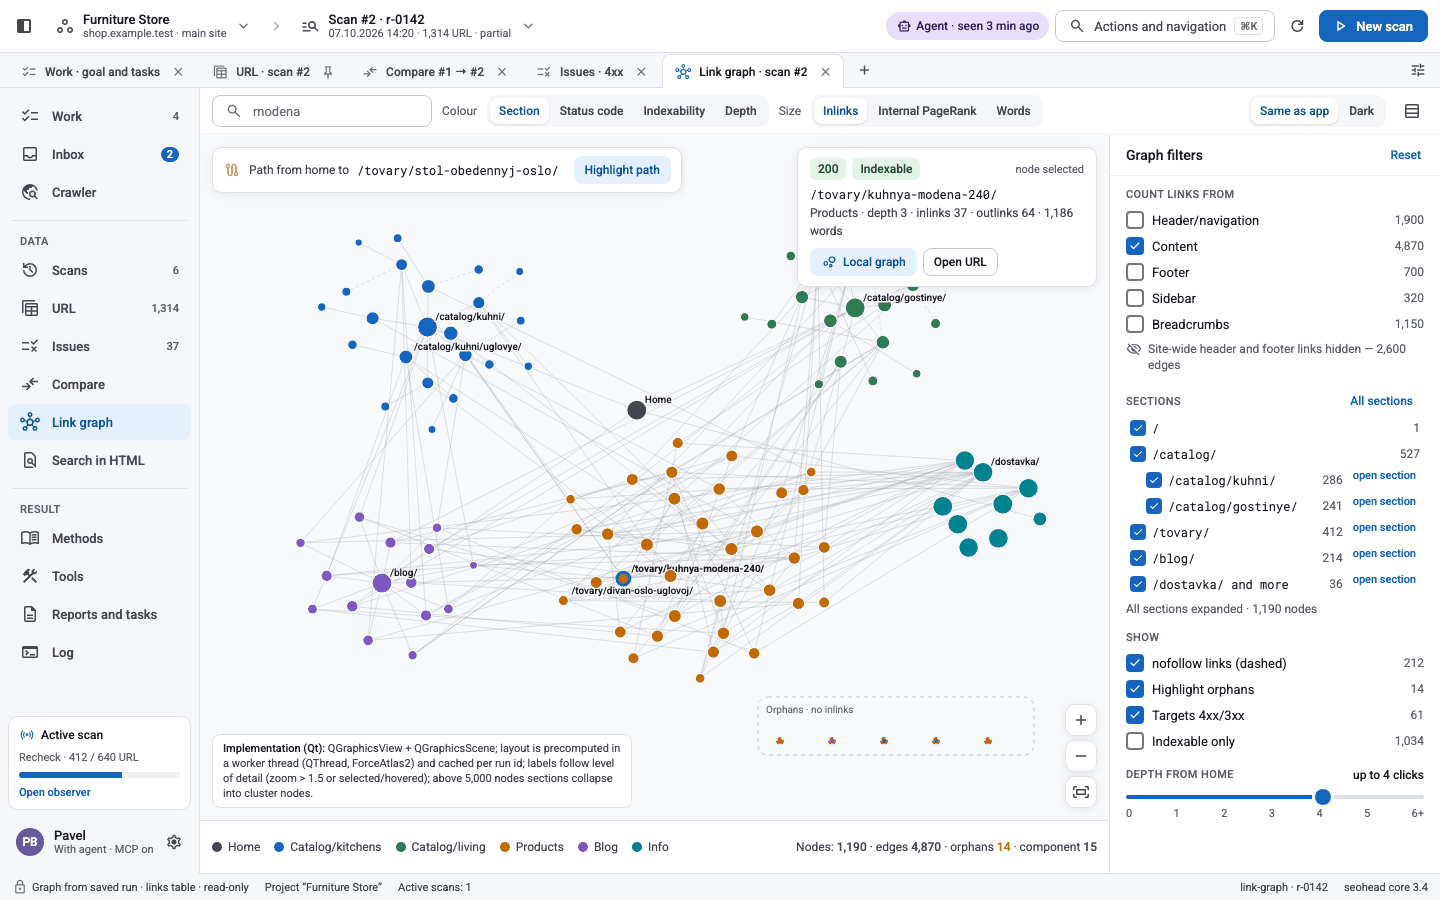Add a new tab with plus icon
Screen dimensions: 1440x900
(x=864, y=70)
